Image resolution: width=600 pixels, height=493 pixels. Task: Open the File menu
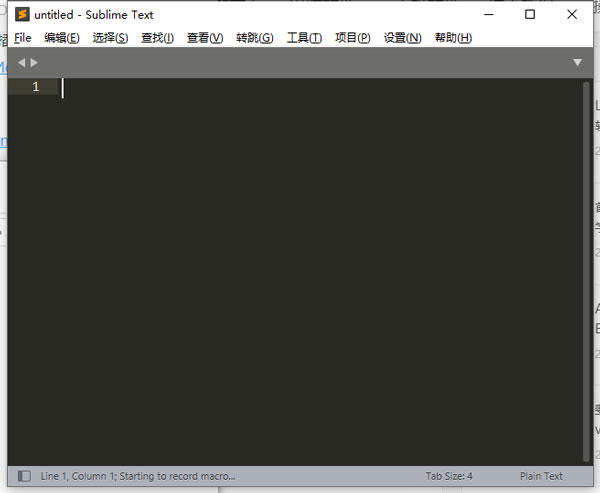coord(23,38)
